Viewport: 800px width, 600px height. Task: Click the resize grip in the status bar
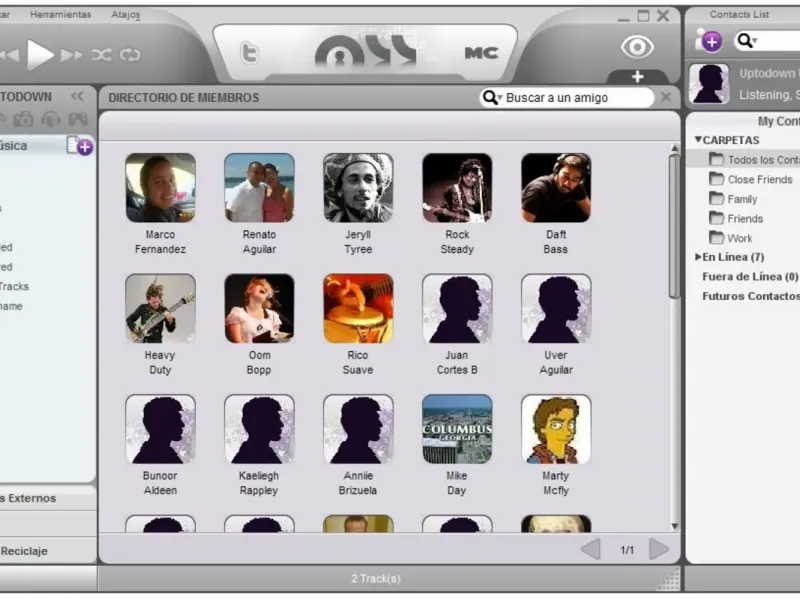(670, 581)
